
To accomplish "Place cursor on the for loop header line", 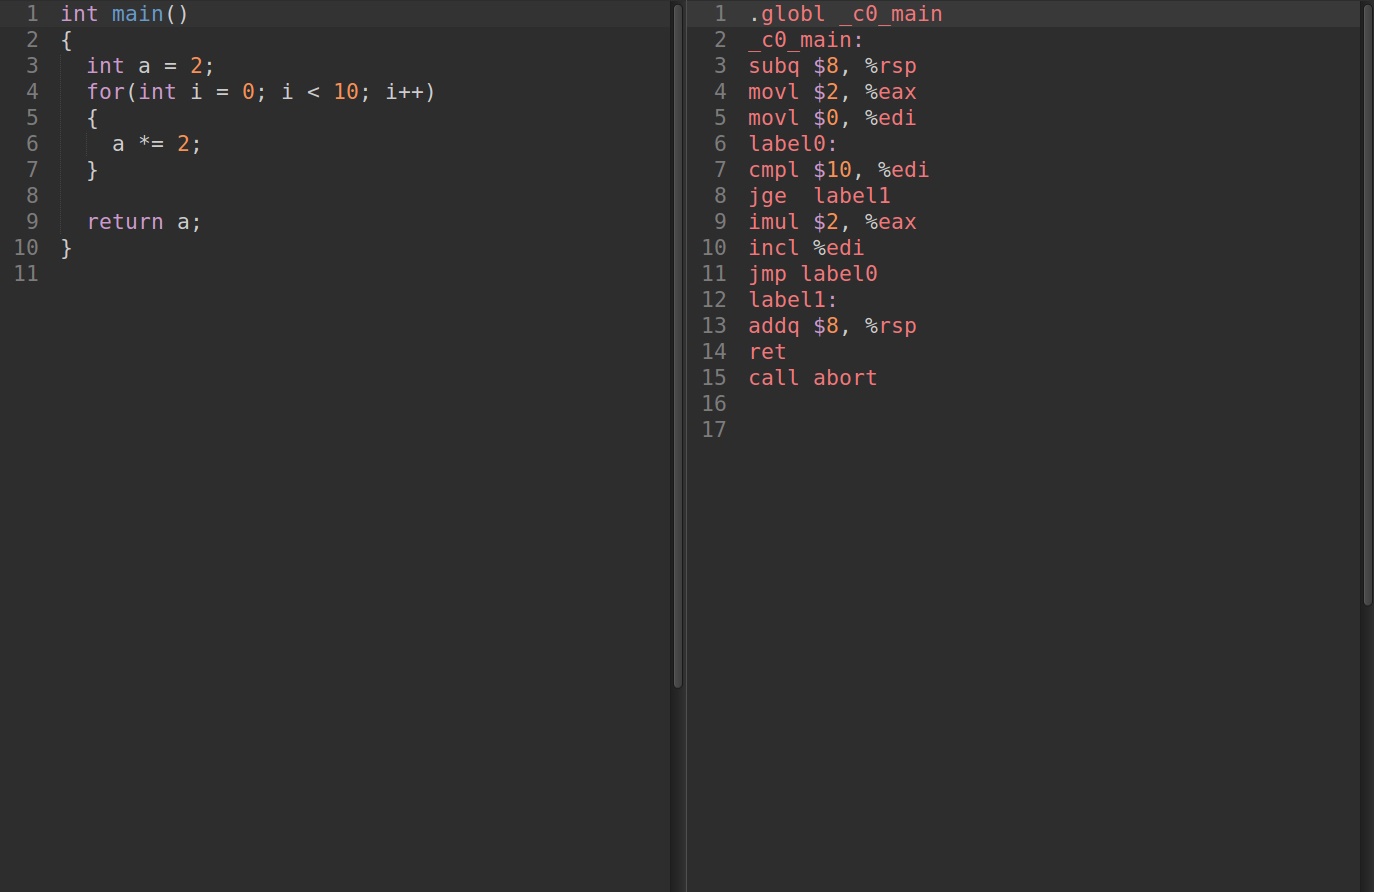I will coord(260,92).
